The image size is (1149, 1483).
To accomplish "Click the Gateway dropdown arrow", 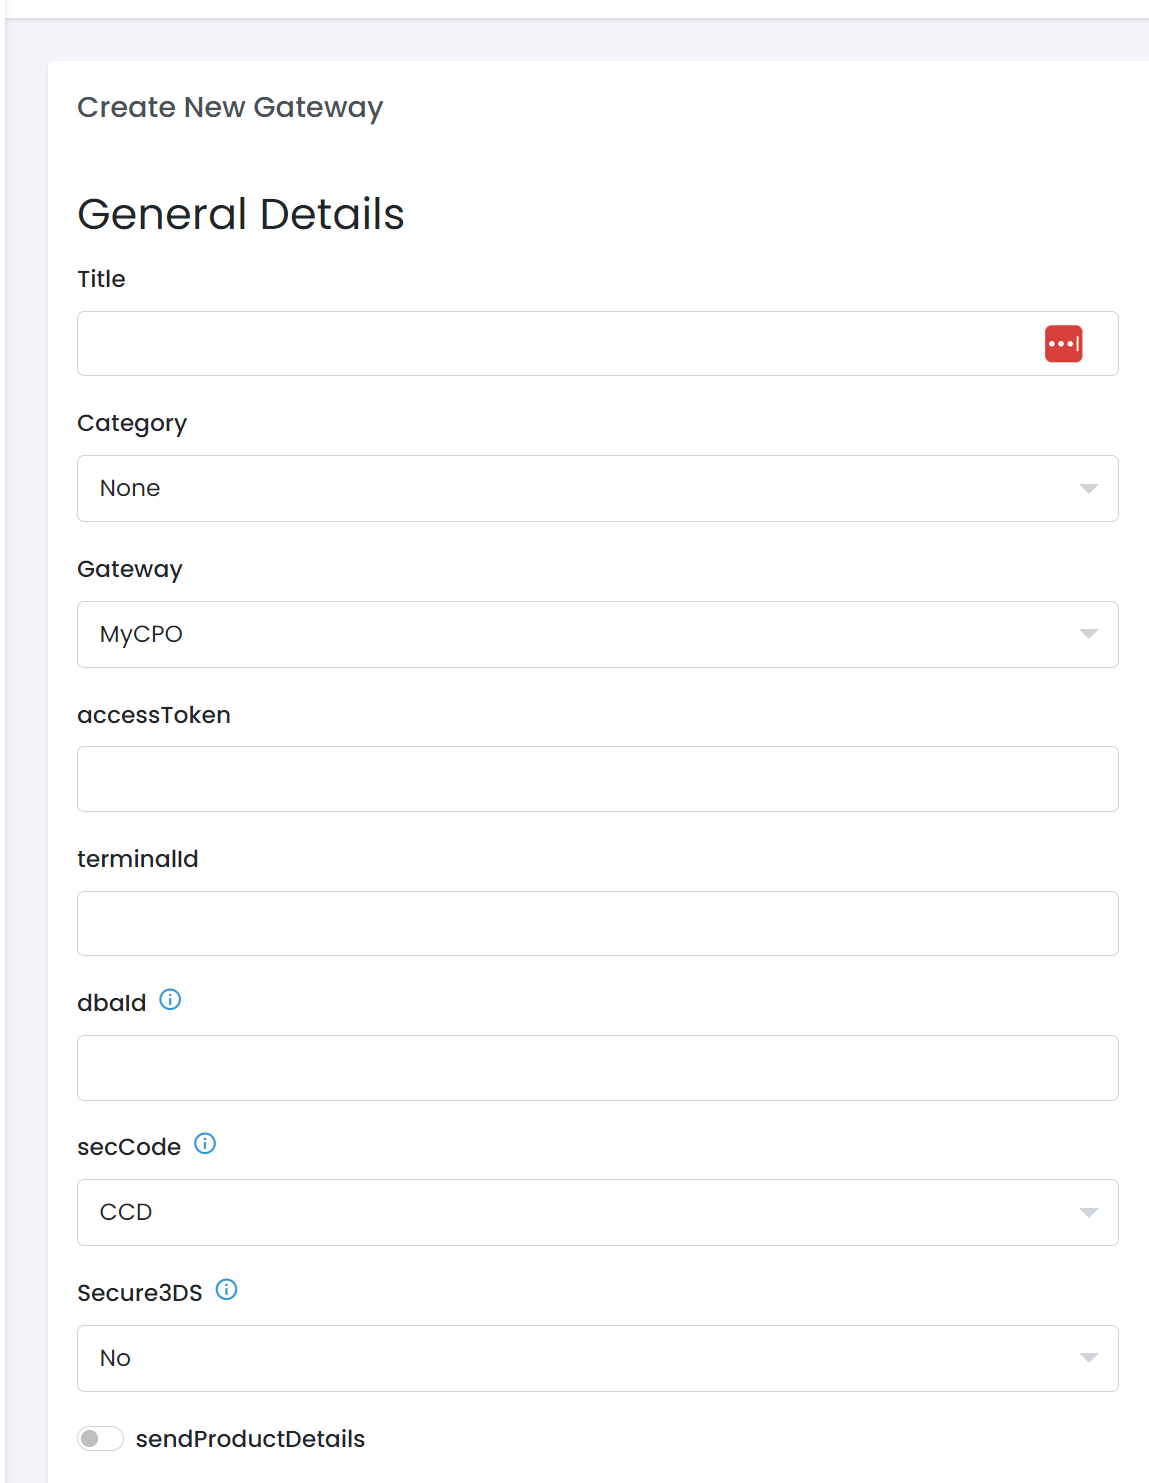I will pyautogui.click(x=1089, y=634).
